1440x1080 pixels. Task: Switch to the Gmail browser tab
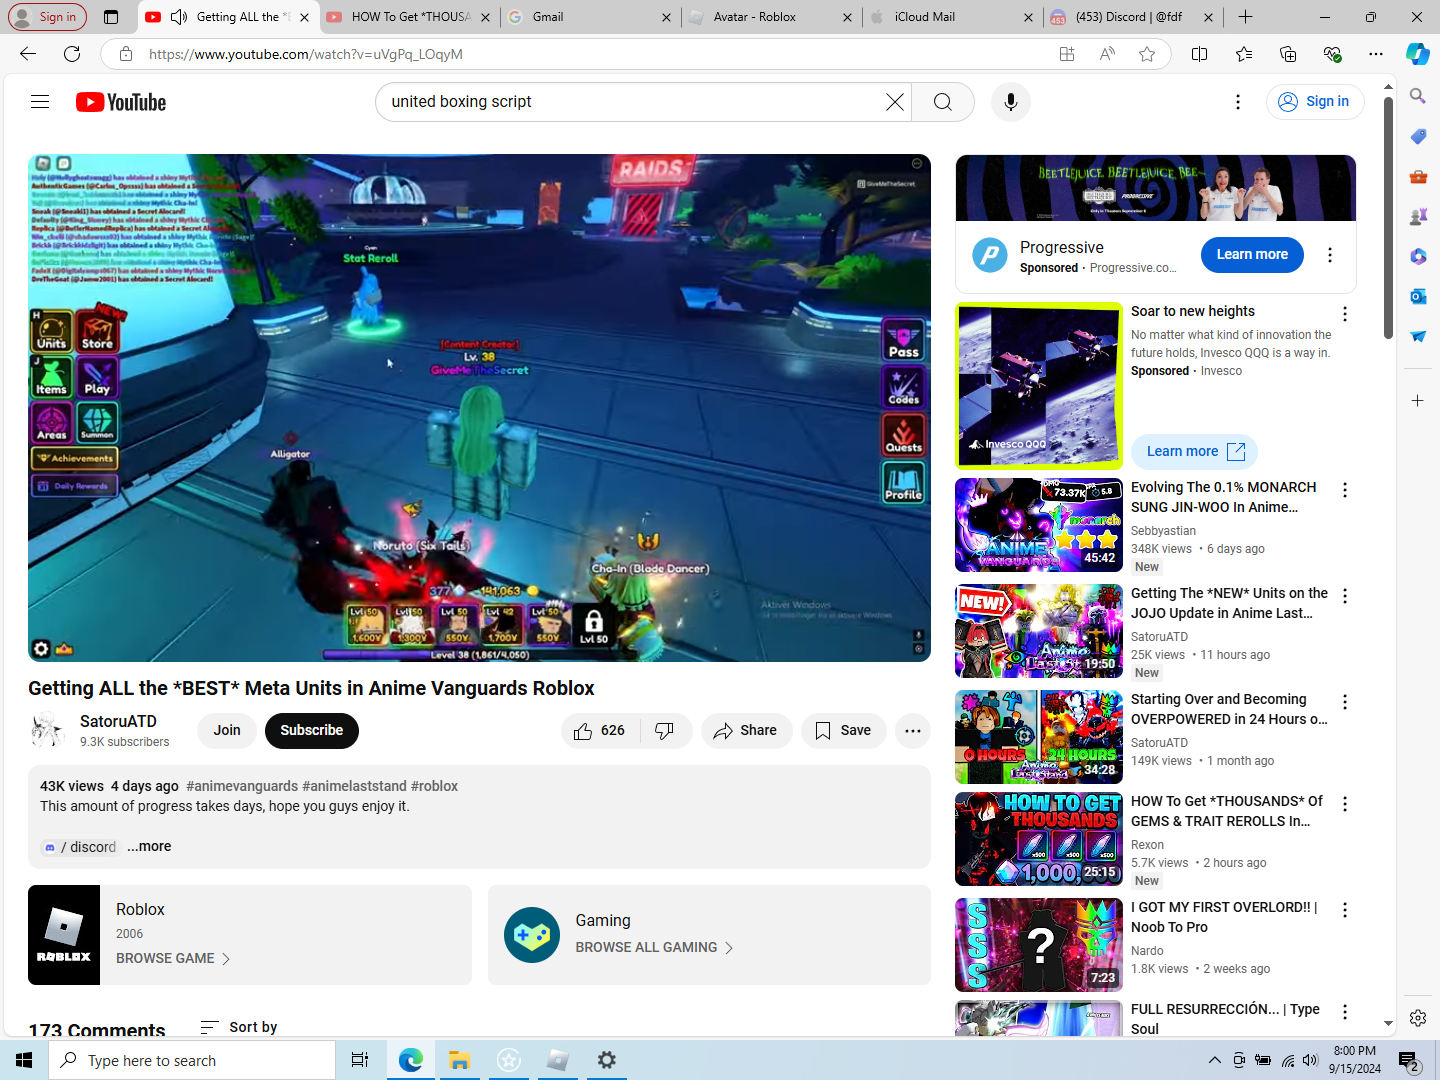[x=588, y=17]
